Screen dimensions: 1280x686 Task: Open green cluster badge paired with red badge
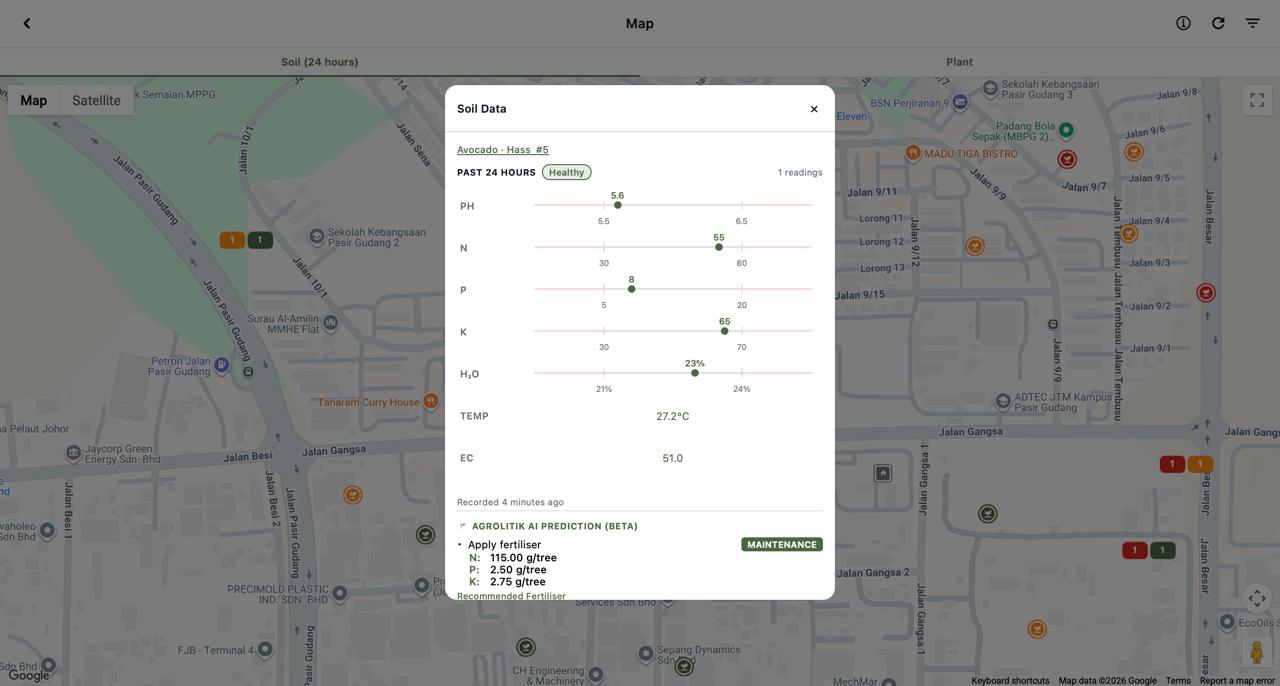[1162, 550]
